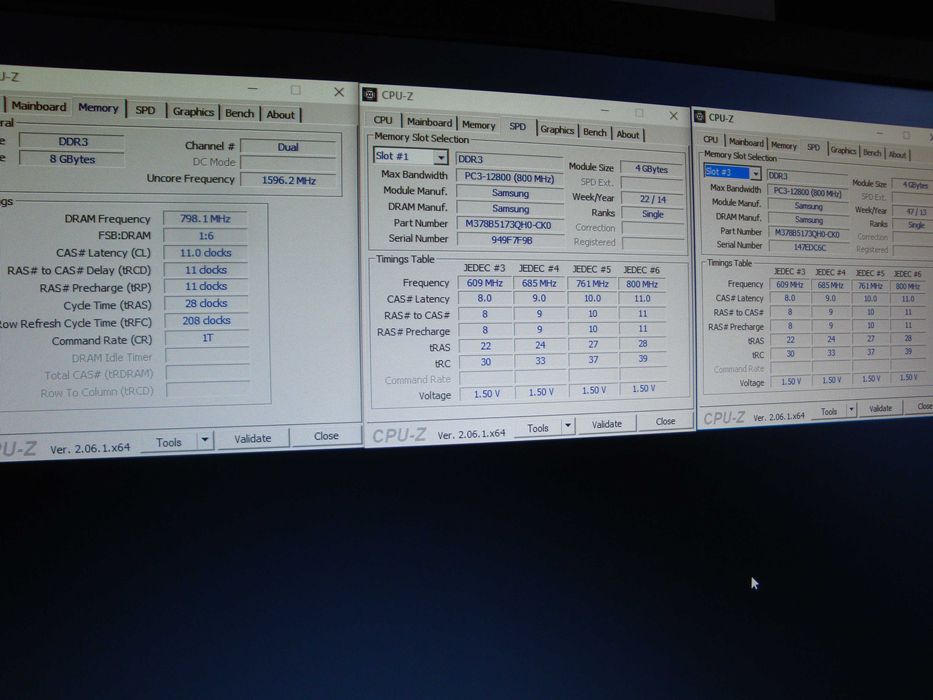Open the Slot #3 dropdown in right window
This screenshot has height=700, width=933.
pyautogui.click(x=755, y=173)
